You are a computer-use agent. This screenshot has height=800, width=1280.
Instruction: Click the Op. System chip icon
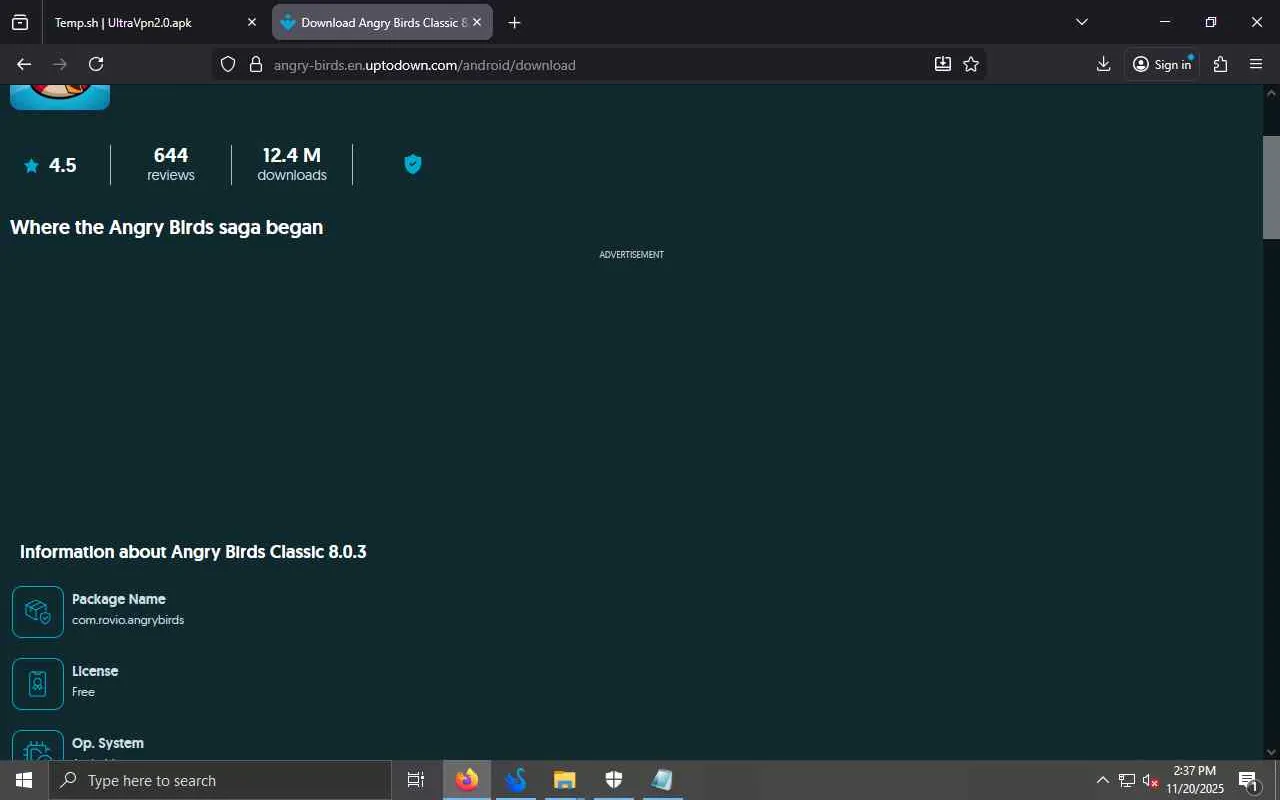point(38,745)
